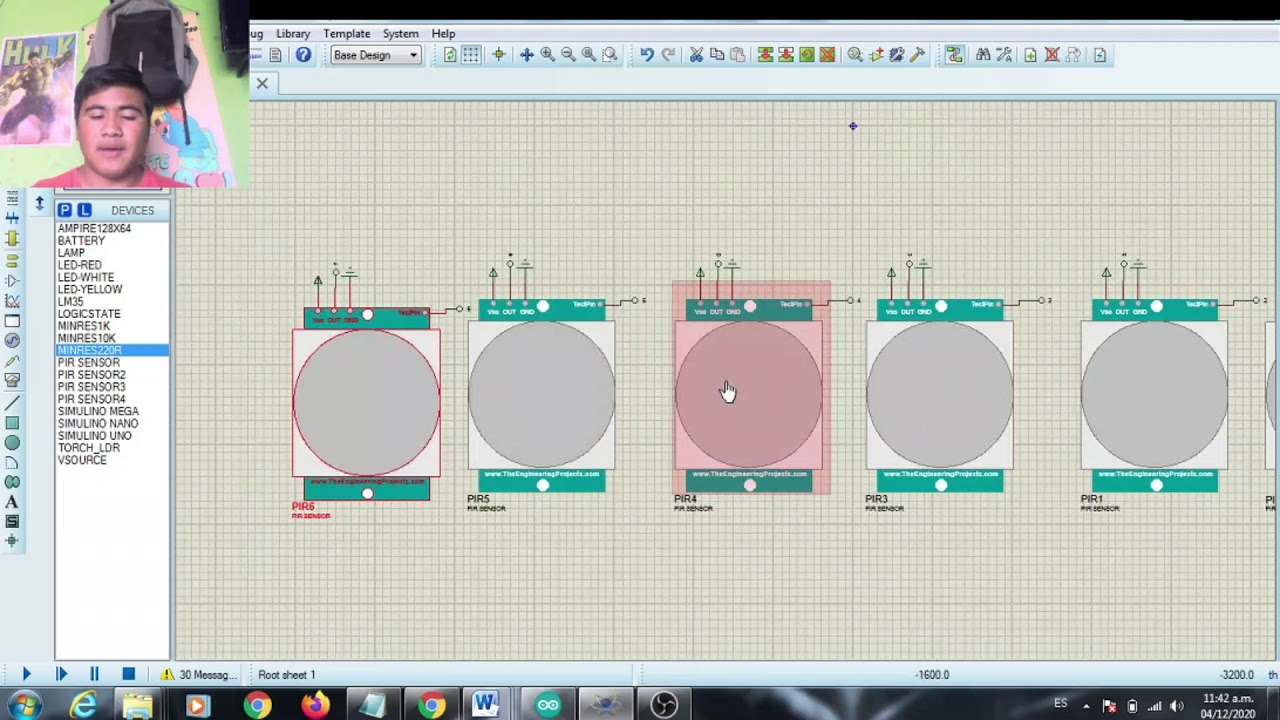Click the pan/center view arrows icon

pyautogui.click(x=526, y=55)
